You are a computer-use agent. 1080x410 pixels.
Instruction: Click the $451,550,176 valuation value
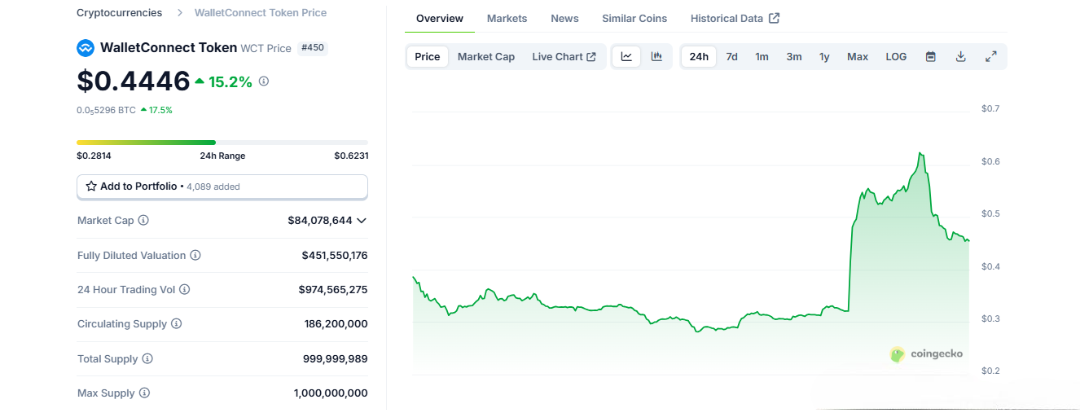pyautogui.click(x=335, y=255)
